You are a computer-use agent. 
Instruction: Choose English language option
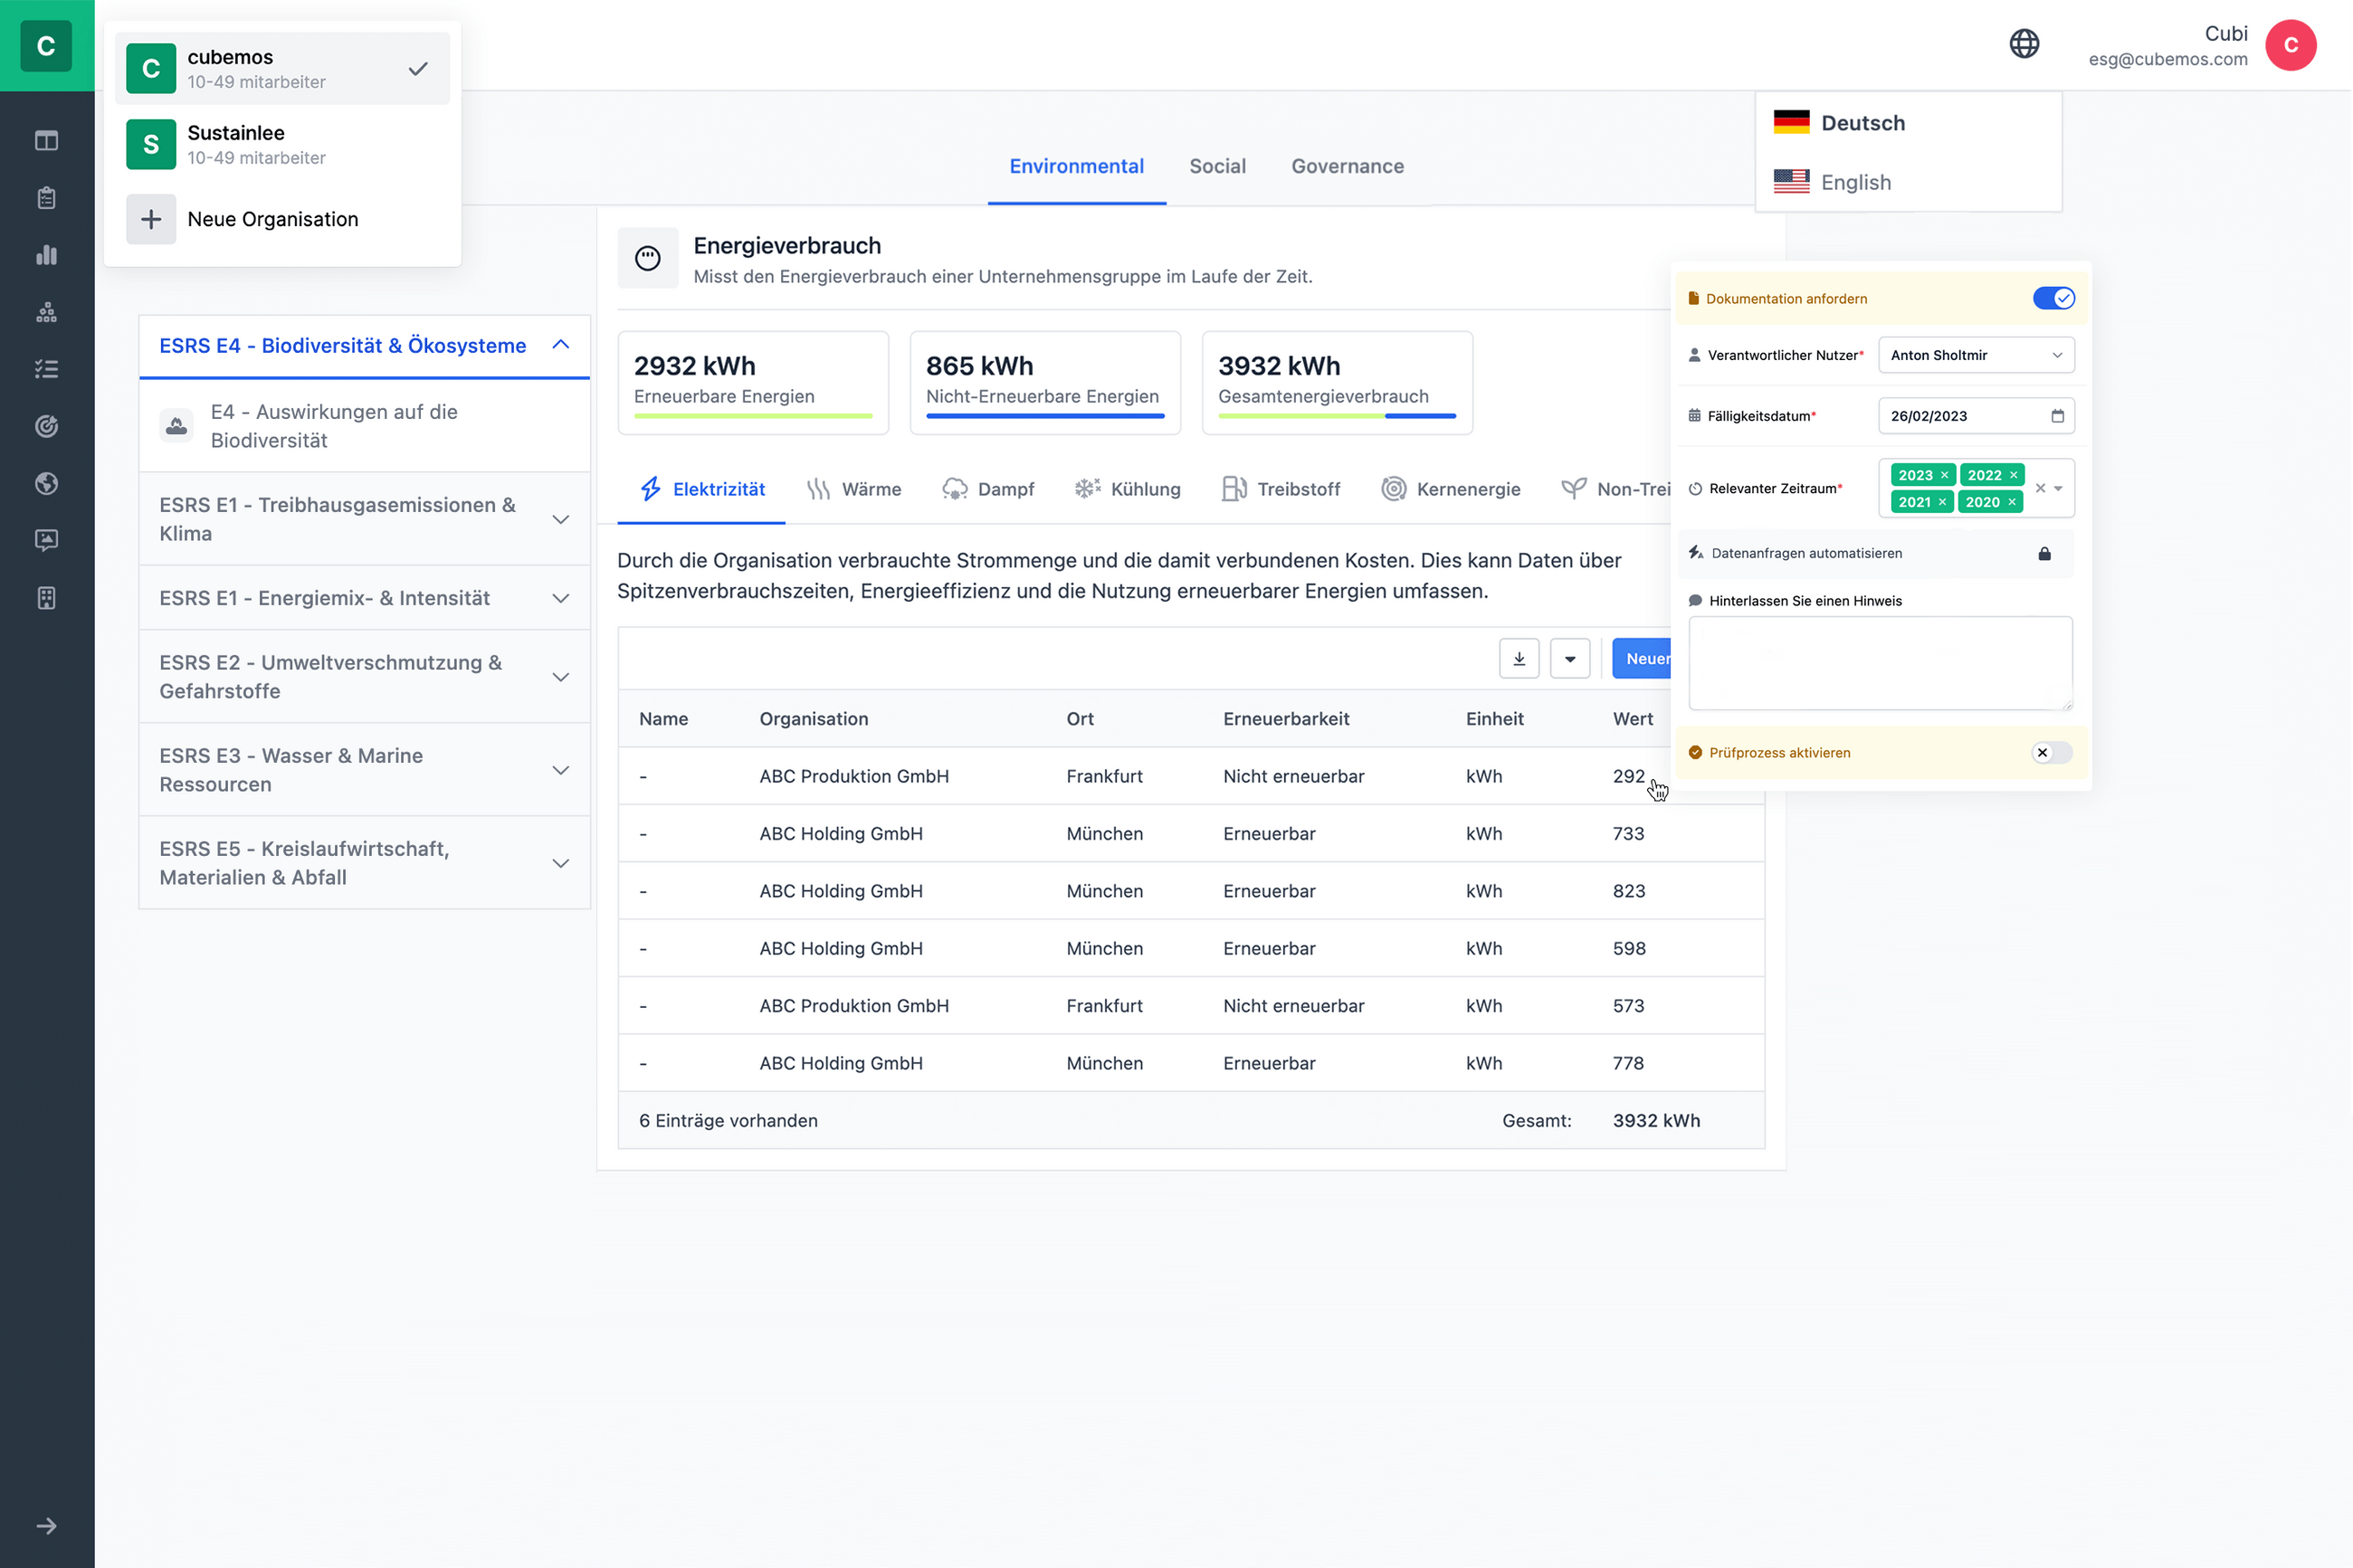pos(1855,182)
